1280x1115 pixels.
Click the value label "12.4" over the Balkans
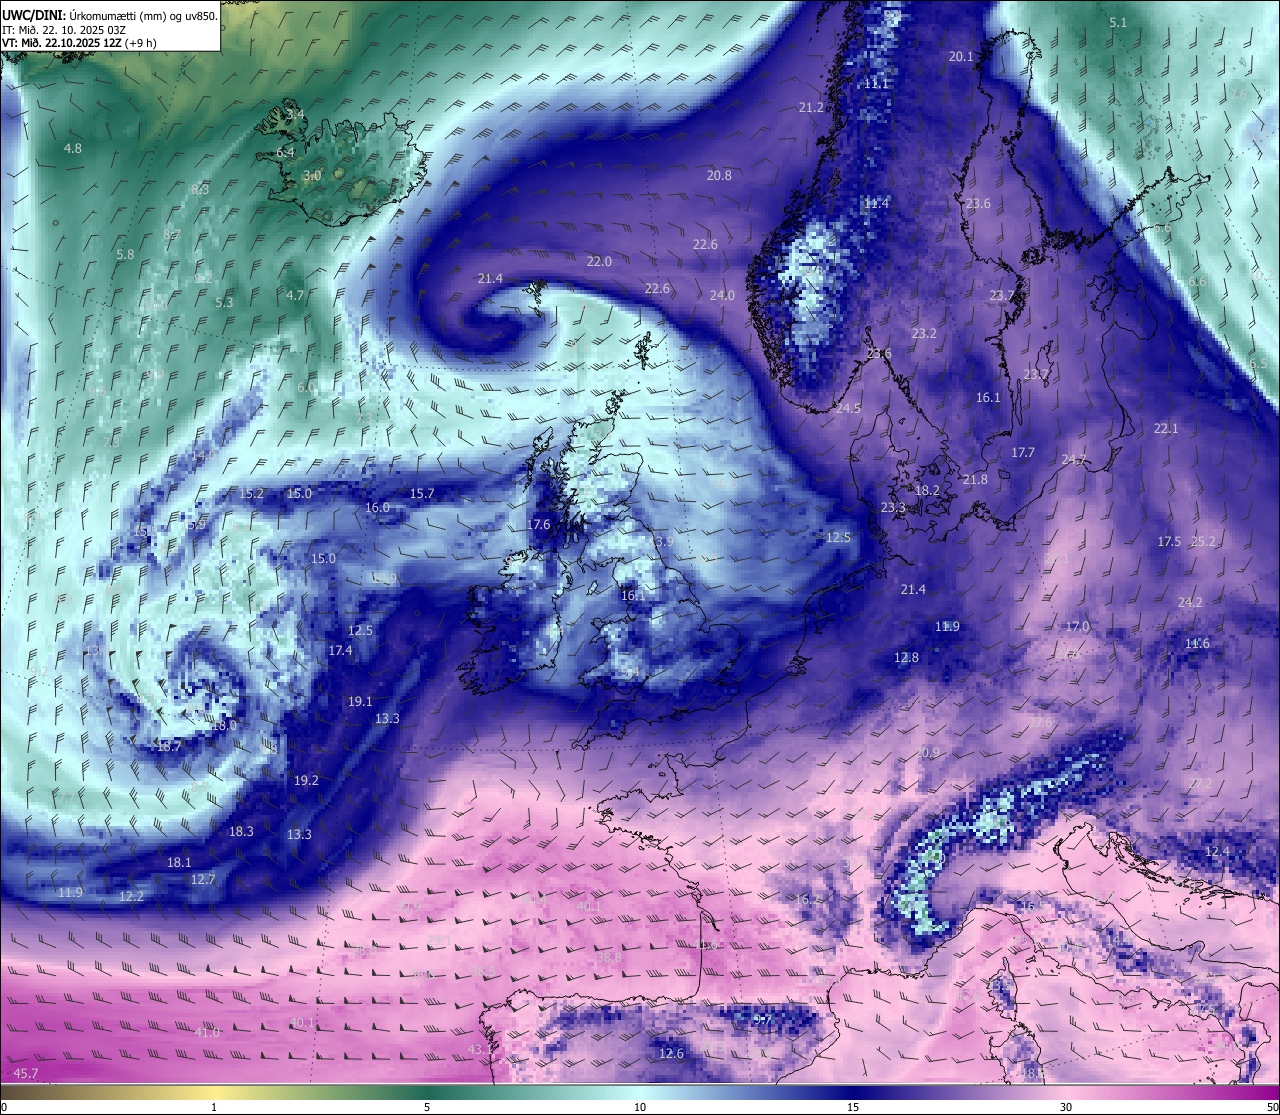tap(1217, 851)
